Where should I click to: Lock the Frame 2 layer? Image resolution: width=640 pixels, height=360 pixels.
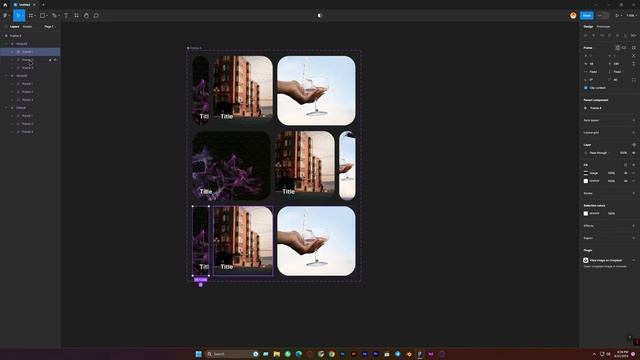click(51, 60)
